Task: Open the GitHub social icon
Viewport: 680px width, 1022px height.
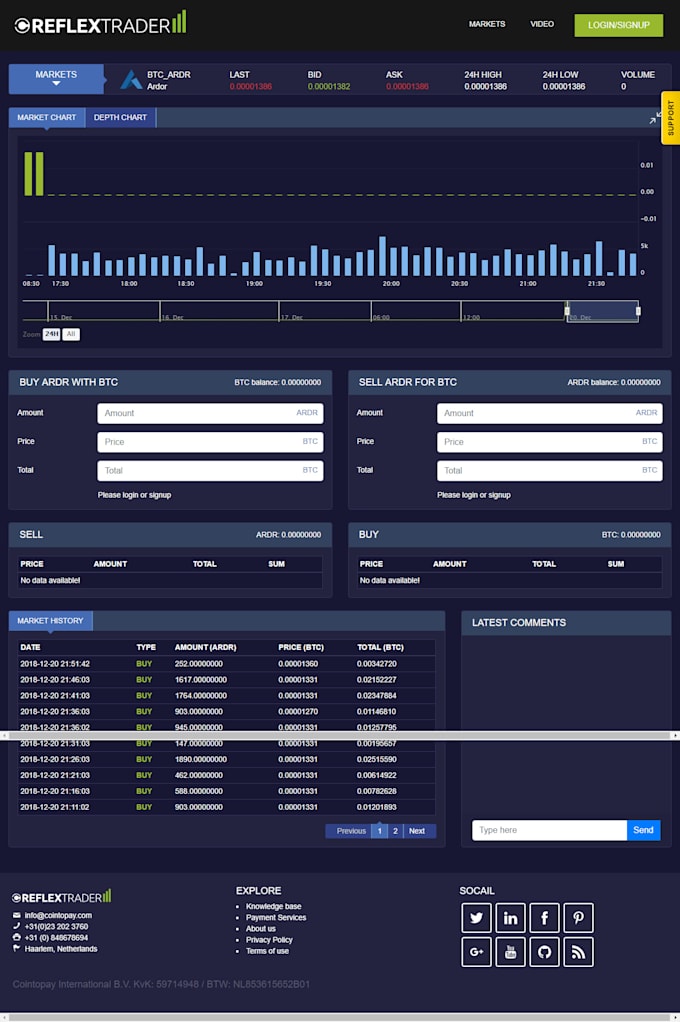Action: point(544,952)
